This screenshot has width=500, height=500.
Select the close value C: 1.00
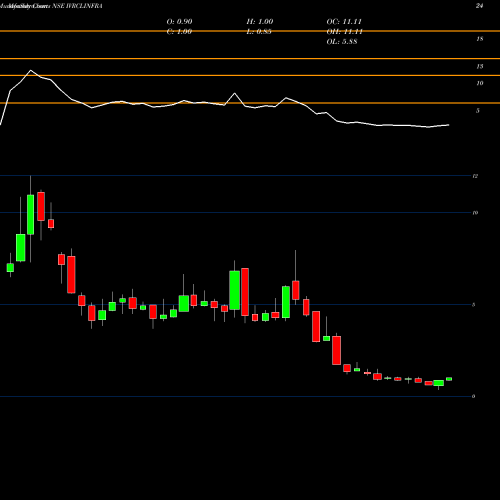179,32
